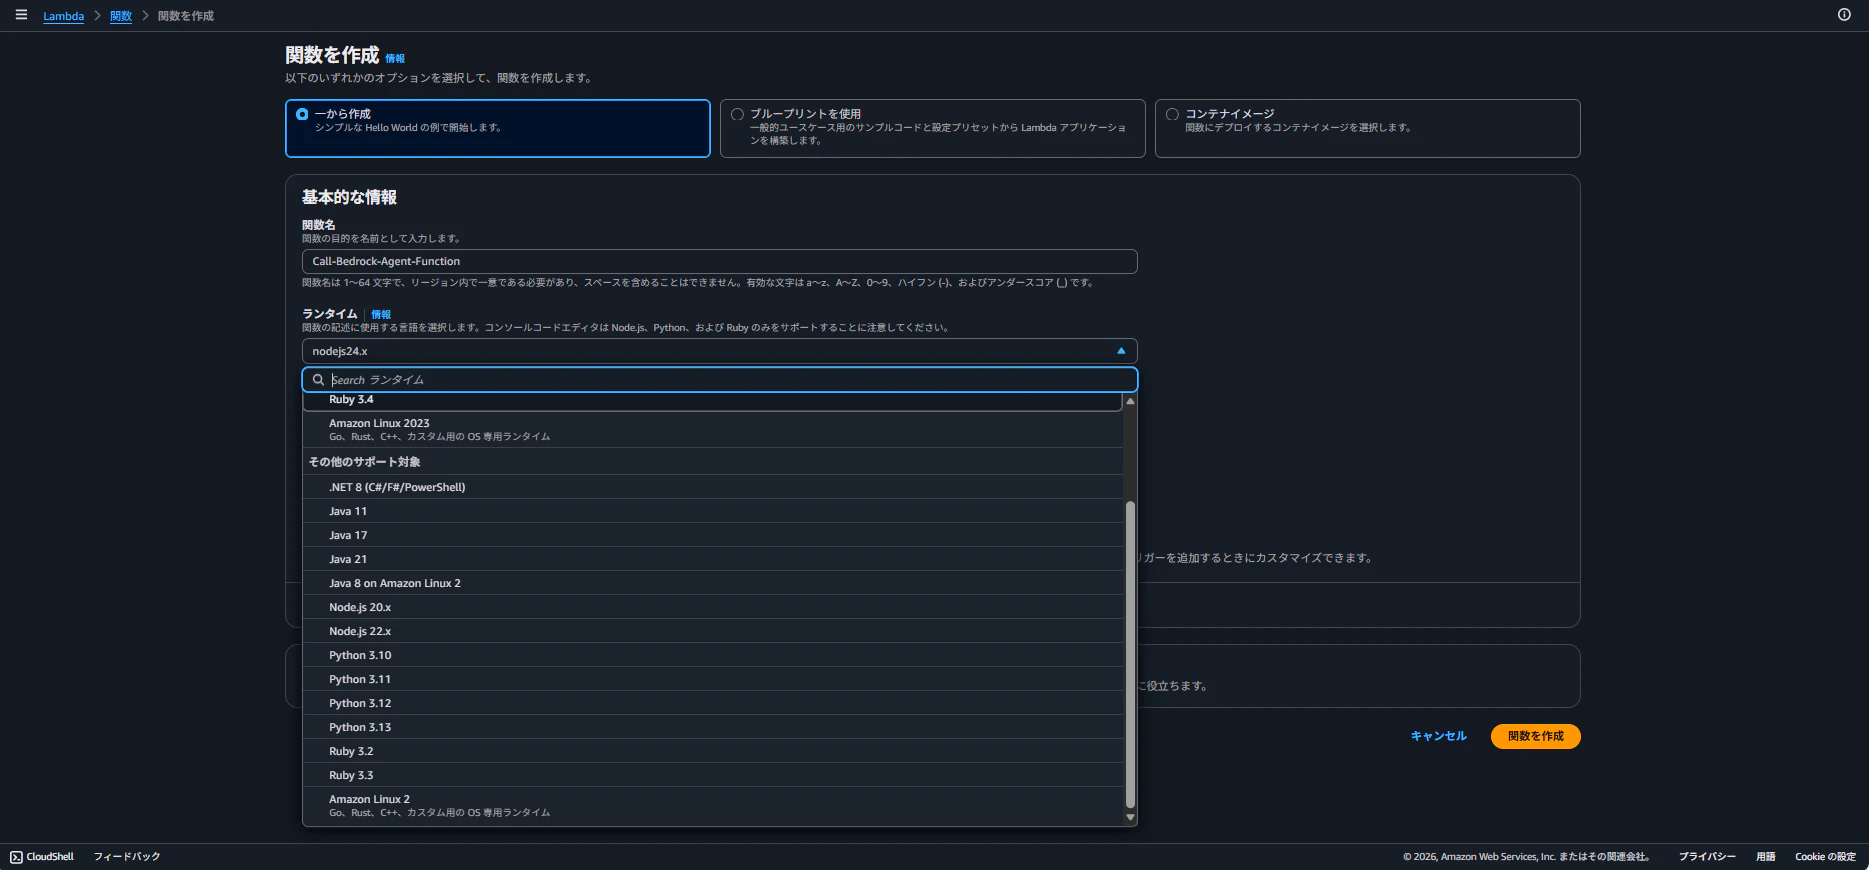Open フィードバック in the footer
The image size is (1869, 870).
pyautogui.click(x=127, y=857)
